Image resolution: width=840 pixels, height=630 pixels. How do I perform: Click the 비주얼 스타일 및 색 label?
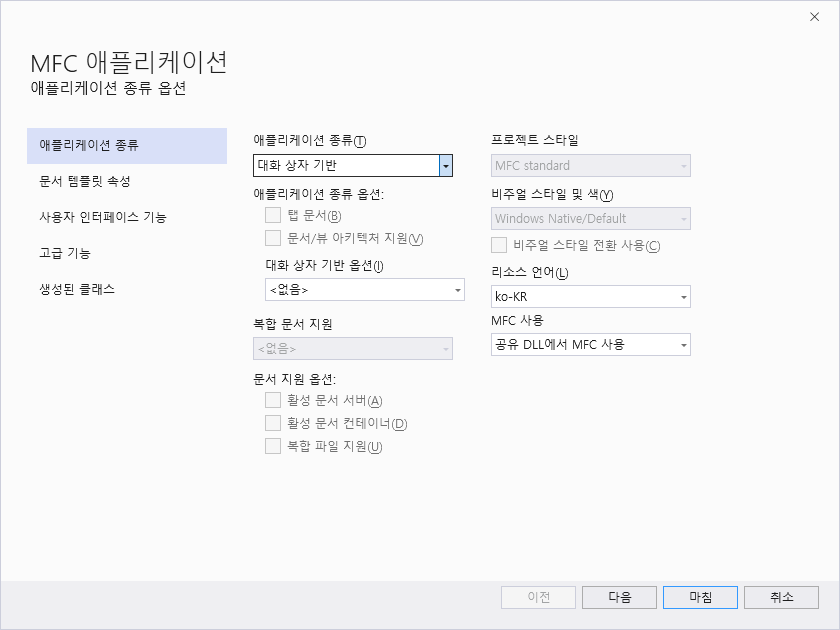click(552, 194)
